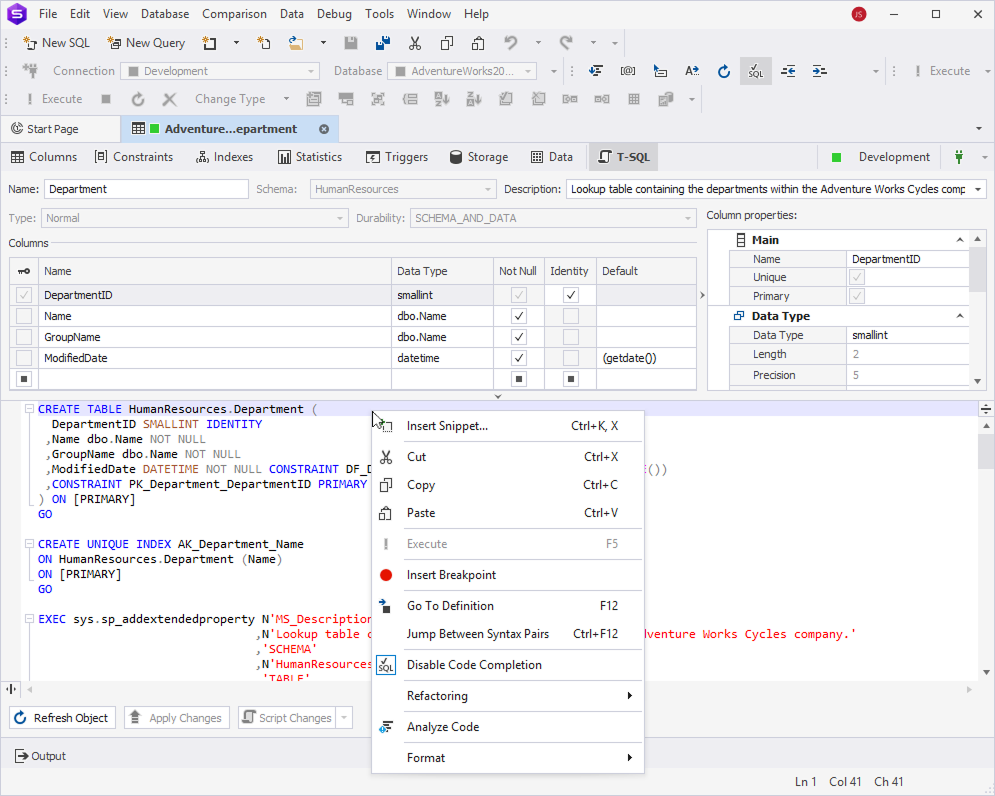Screen dimensions: 995x796
Task: Collapse the CREATE TABLE code block
Action: click(x=29, y=409)
